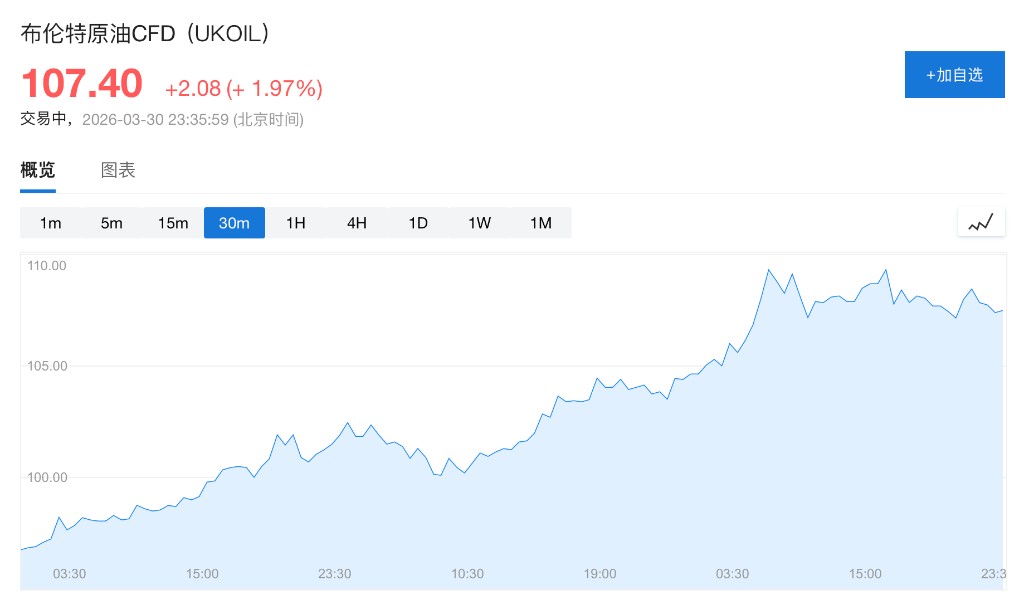1024x602 pixels.
Task: Click the active 30m interval button
Action: tap(234, 223)
